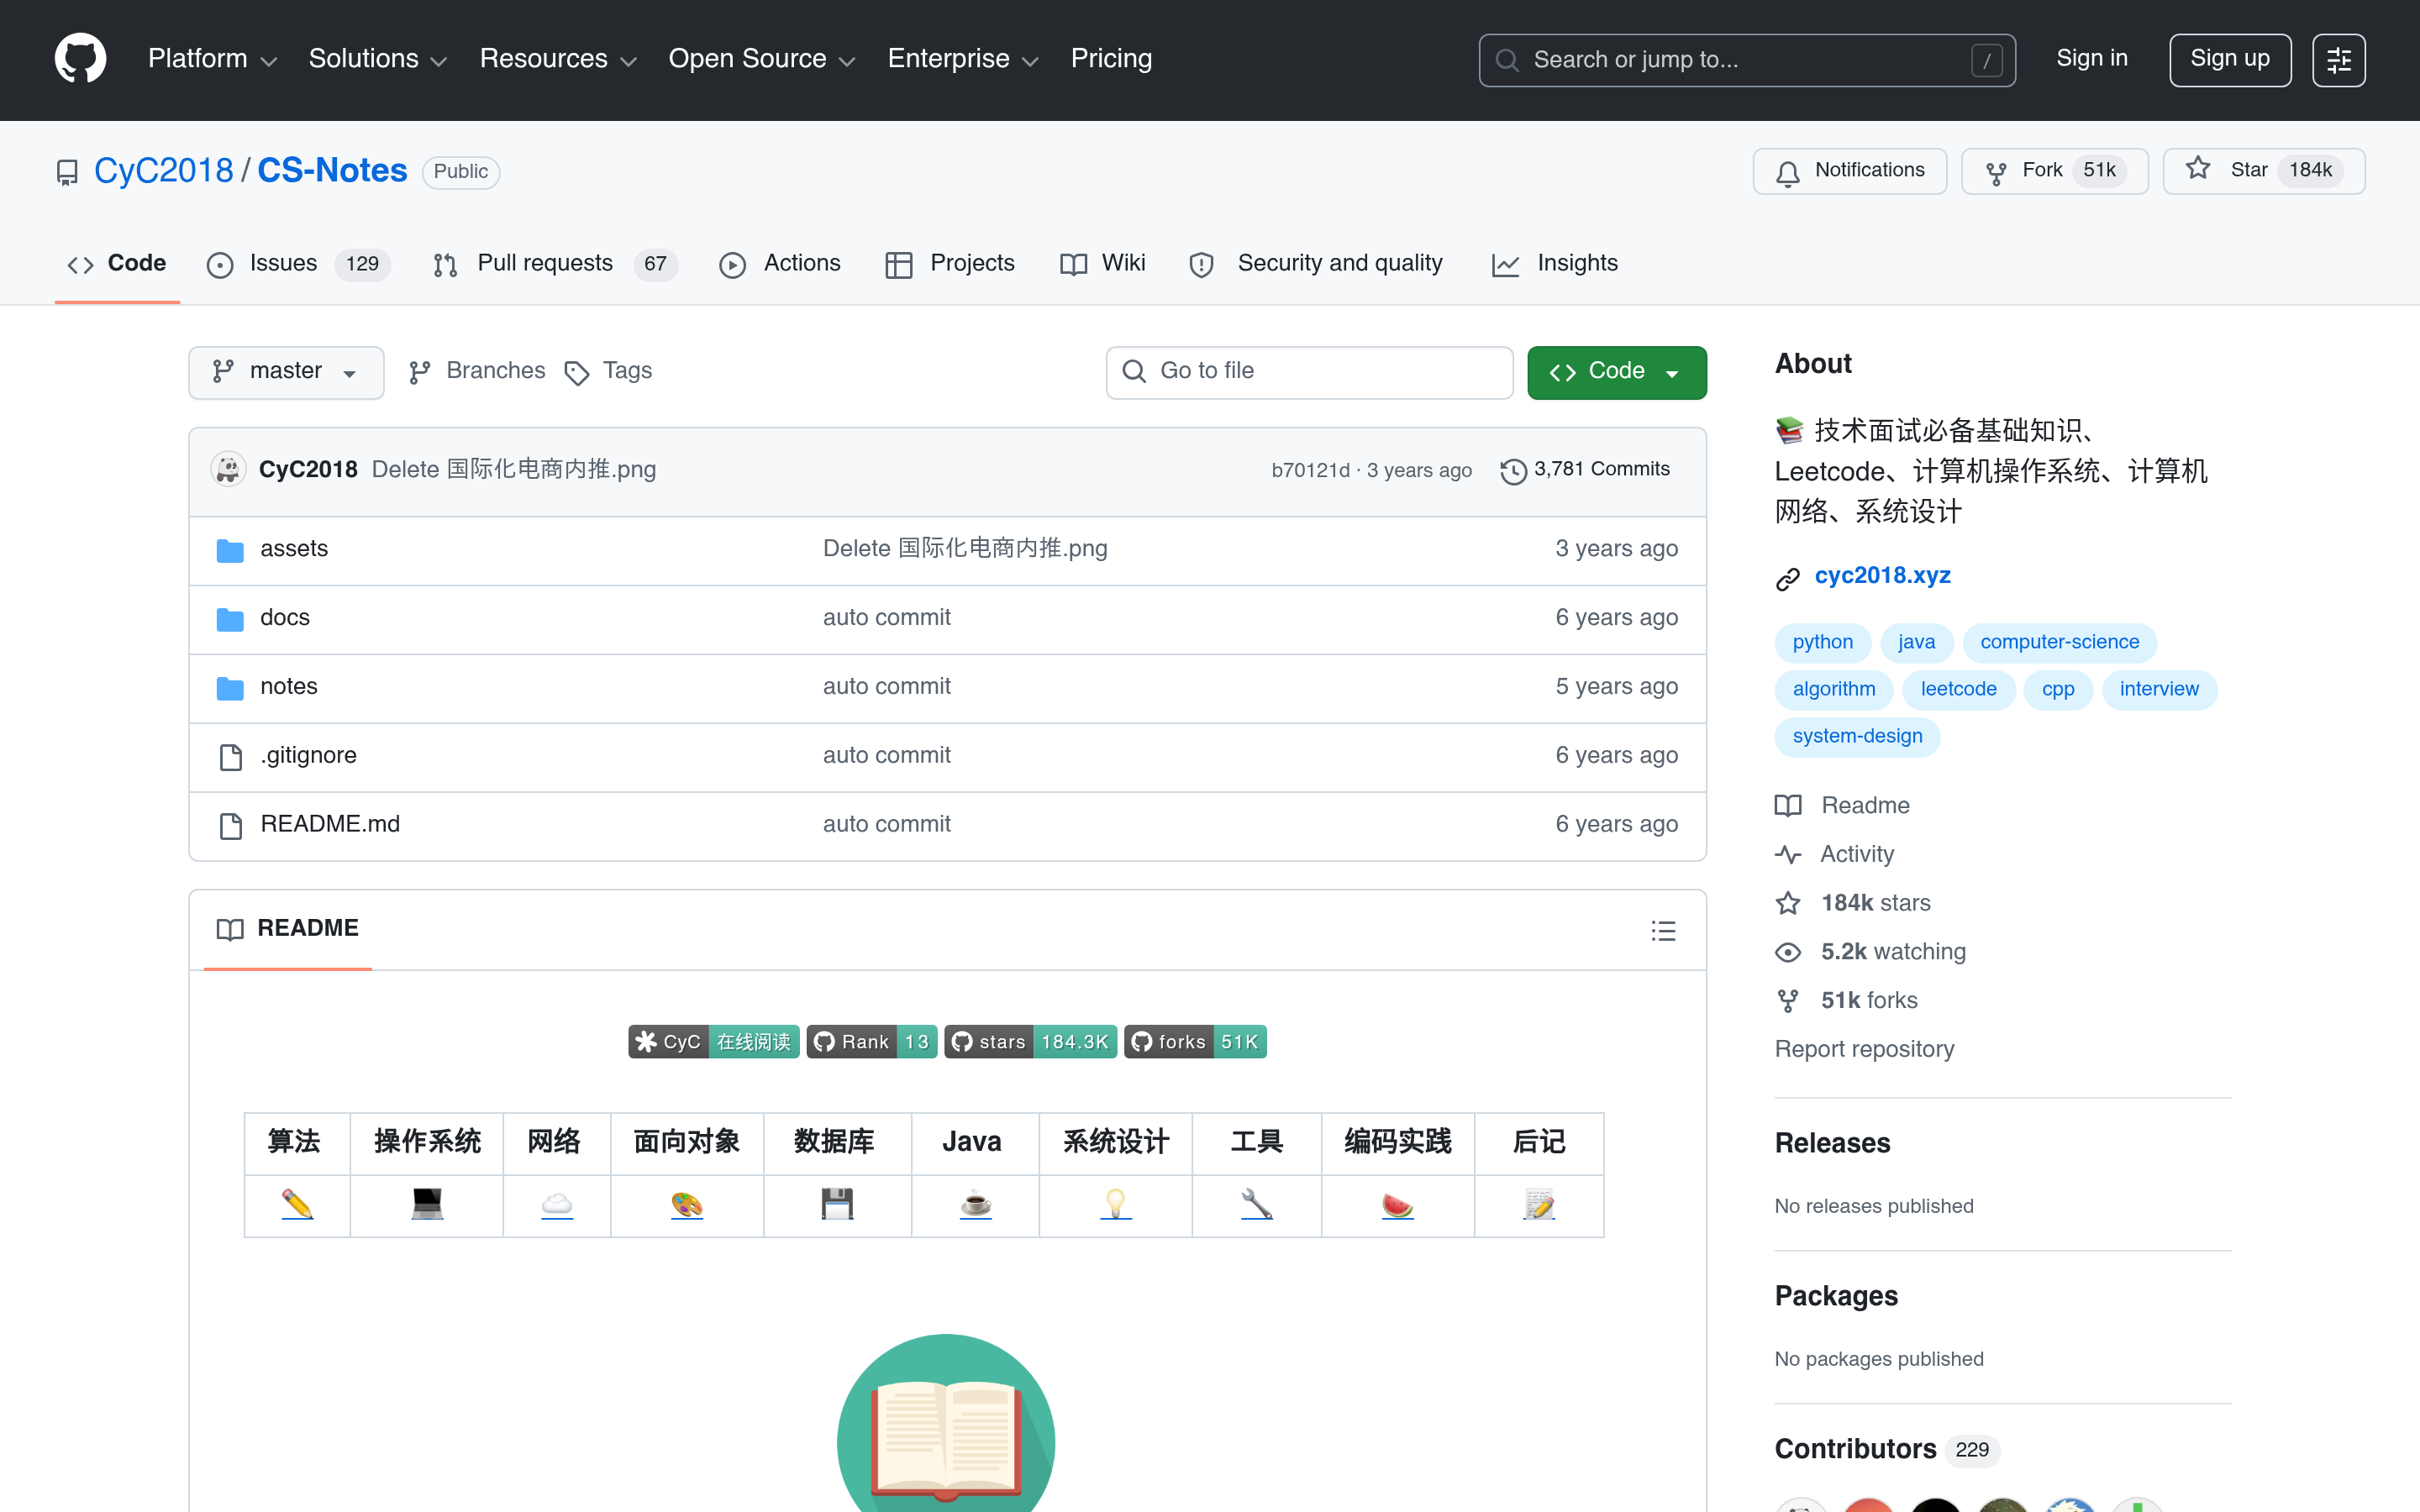The width and height of the screenshot is (2420, 1512).
Task: Open the CyC 在线阅读 badge
Action: coord(714,1042)
